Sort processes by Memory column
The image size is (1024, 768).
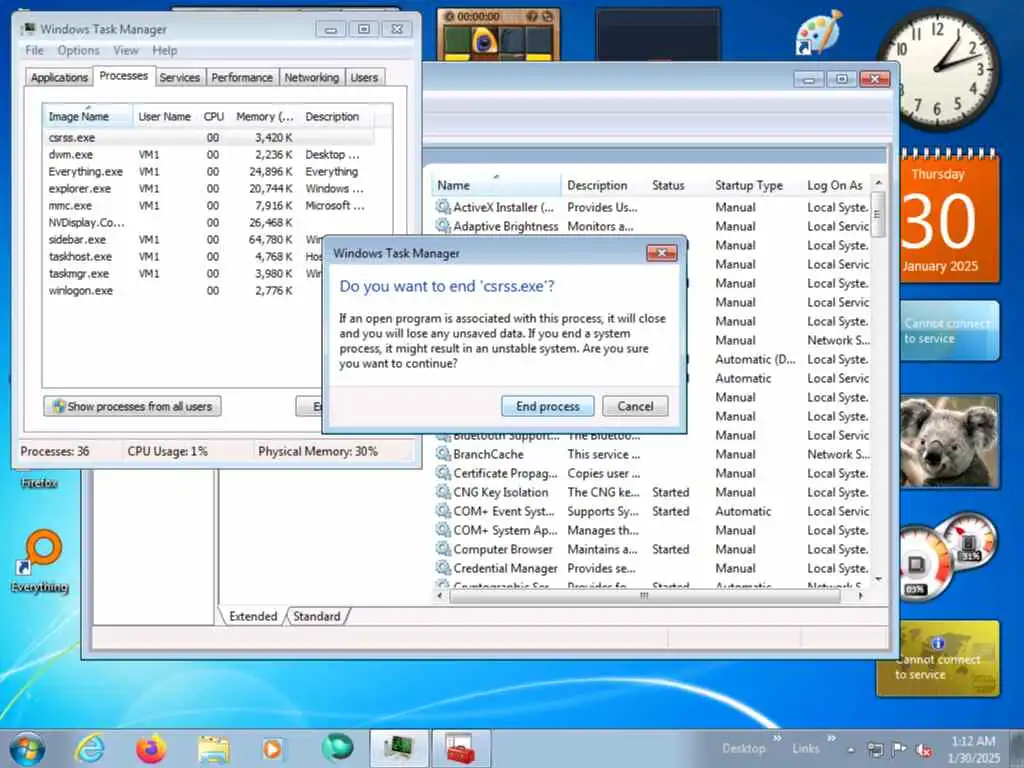click(x=264, y=116)
